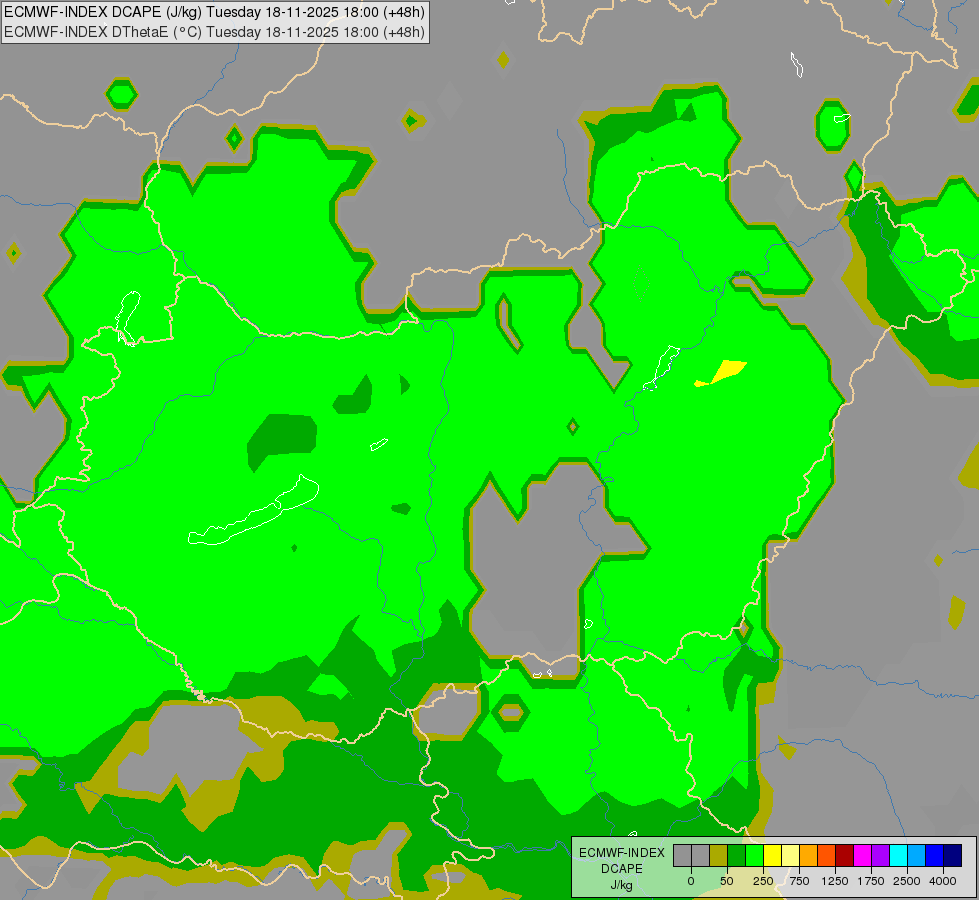The image size is (979, 900).
Task: Select the dark green legend swatch after 50
Action: click(736, 855)
